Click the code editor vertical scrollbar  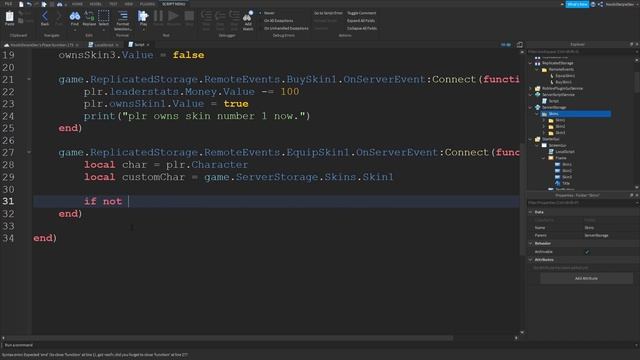pyautogui.click(x=522, y=199)
